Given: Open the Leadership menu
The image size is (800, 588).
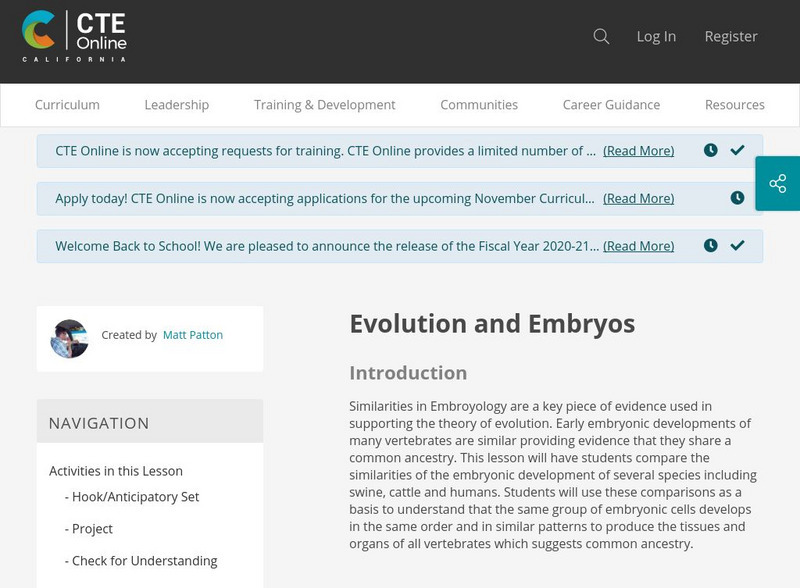Looking at the screenshot, I should pyautogui.click(x=176, y=105).
